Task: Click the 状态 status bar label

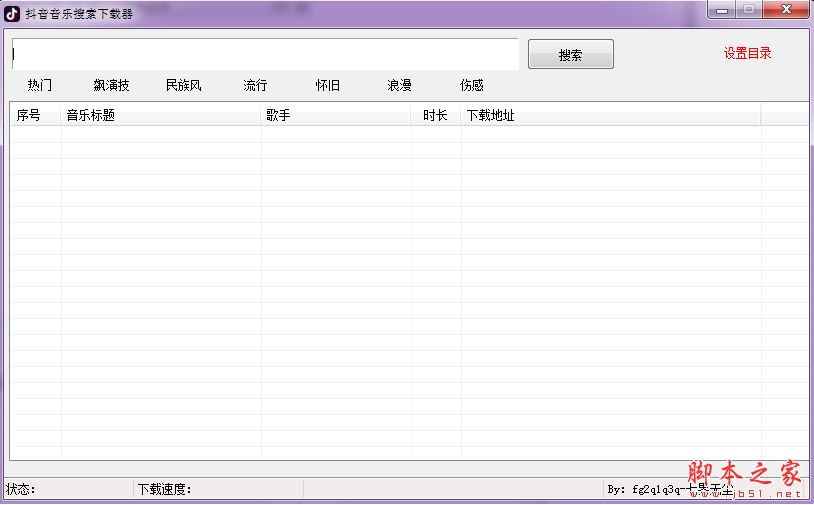Action: tap(21, 489)
